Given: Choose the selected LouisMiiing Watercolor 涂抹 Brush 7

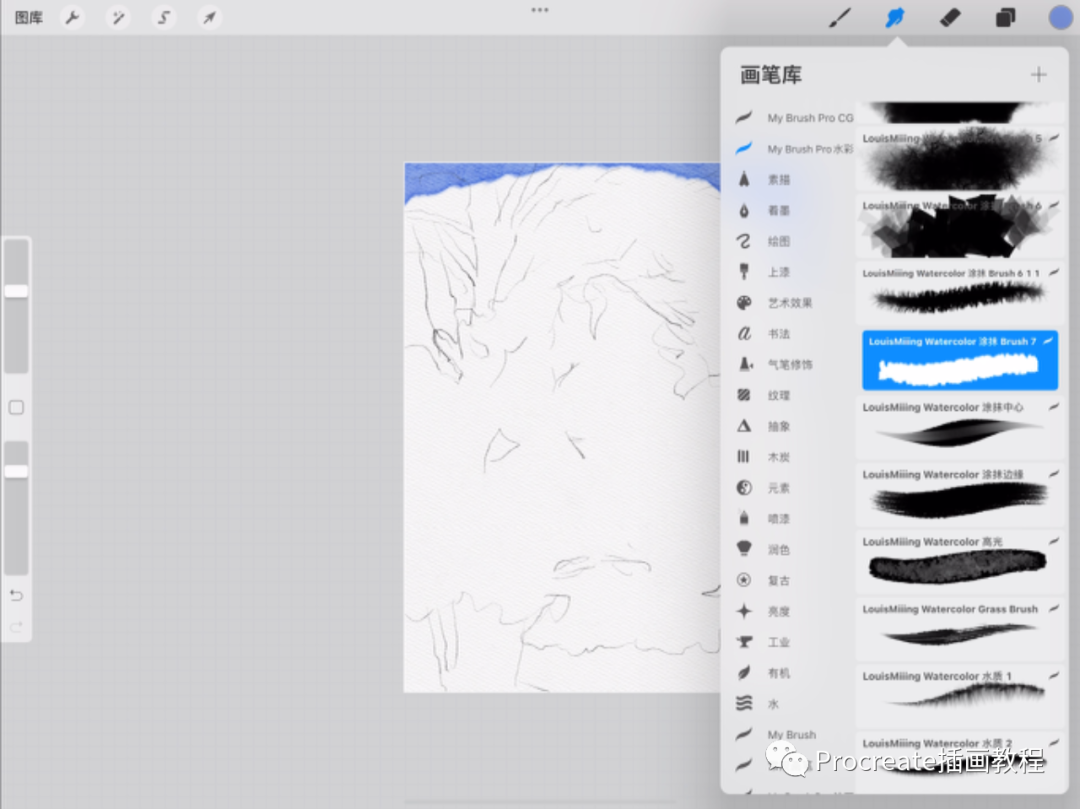Looking at the screenshot, I should click(960, 360).
